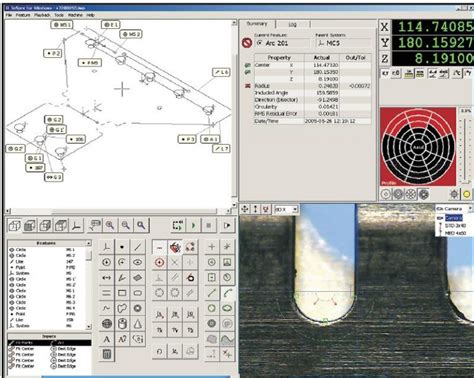Switch to the Log tab

292,24
